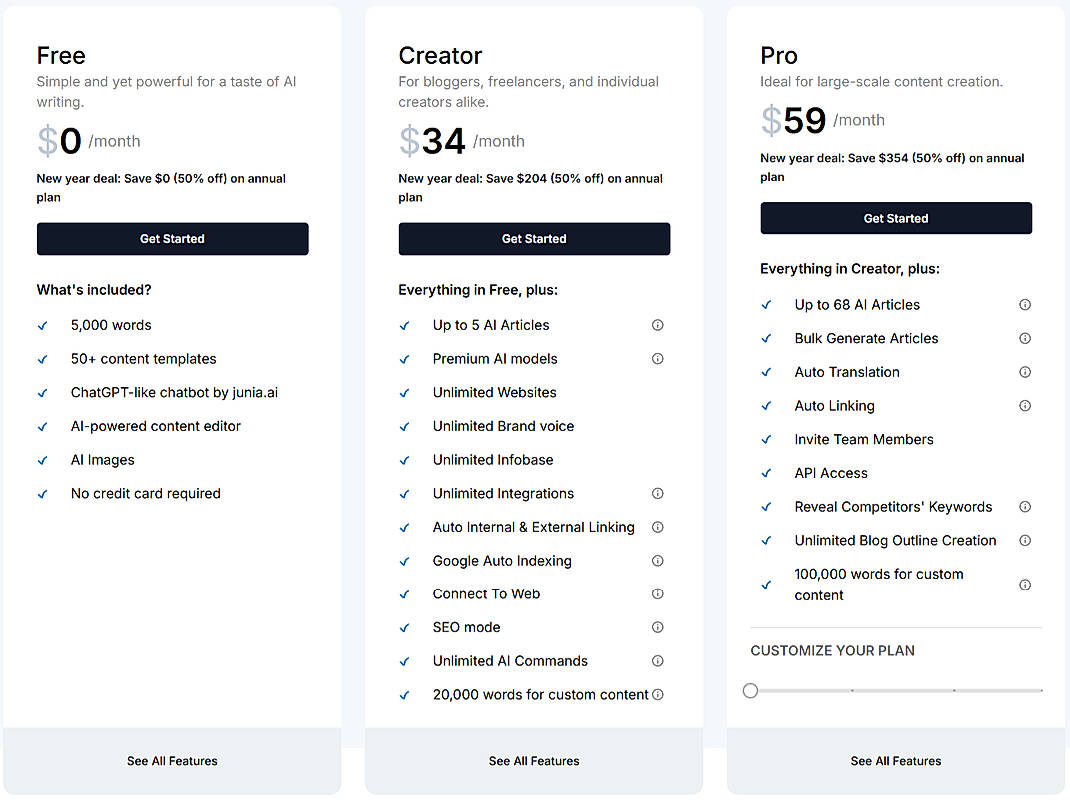This screenshot has height=801, width=1070.
Task: Click Get Started on the Pro plan
Action: point(895,218)
